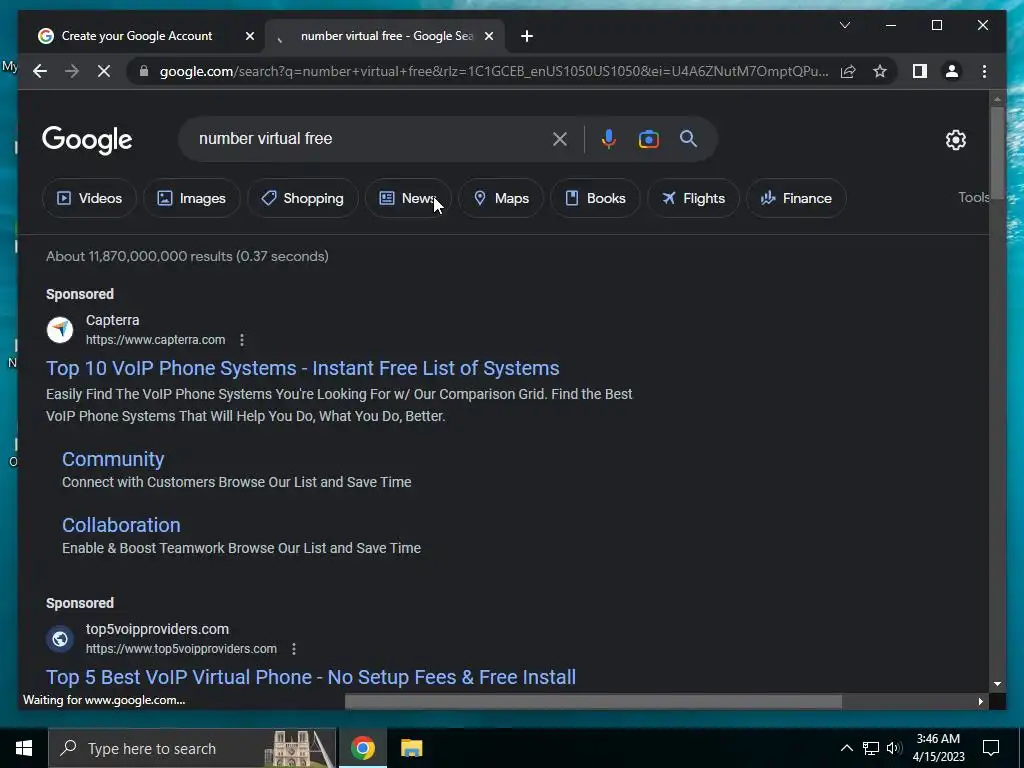Open File Explorer from the taskbar
1024x768 pixels.
tap(411, 748)
